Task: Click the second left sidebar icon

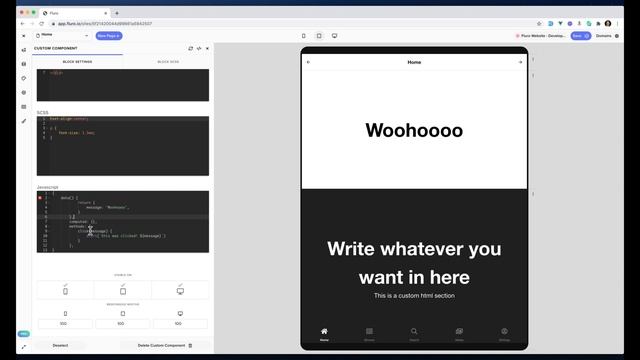Action: click(24, 64)
